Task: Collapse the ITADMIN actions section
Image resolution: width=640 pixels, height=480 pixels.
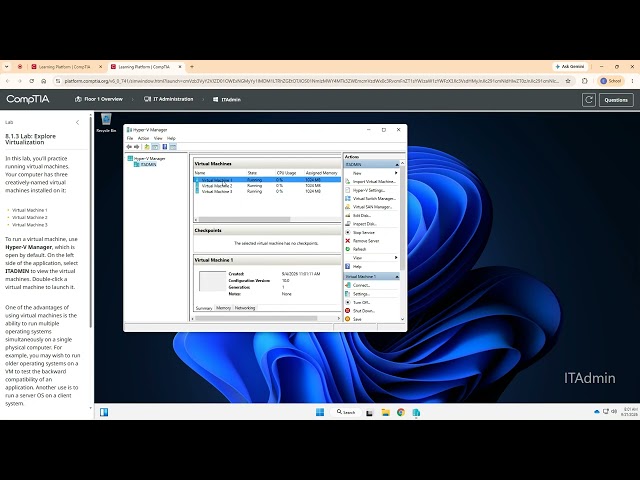Action: point(396,164)
